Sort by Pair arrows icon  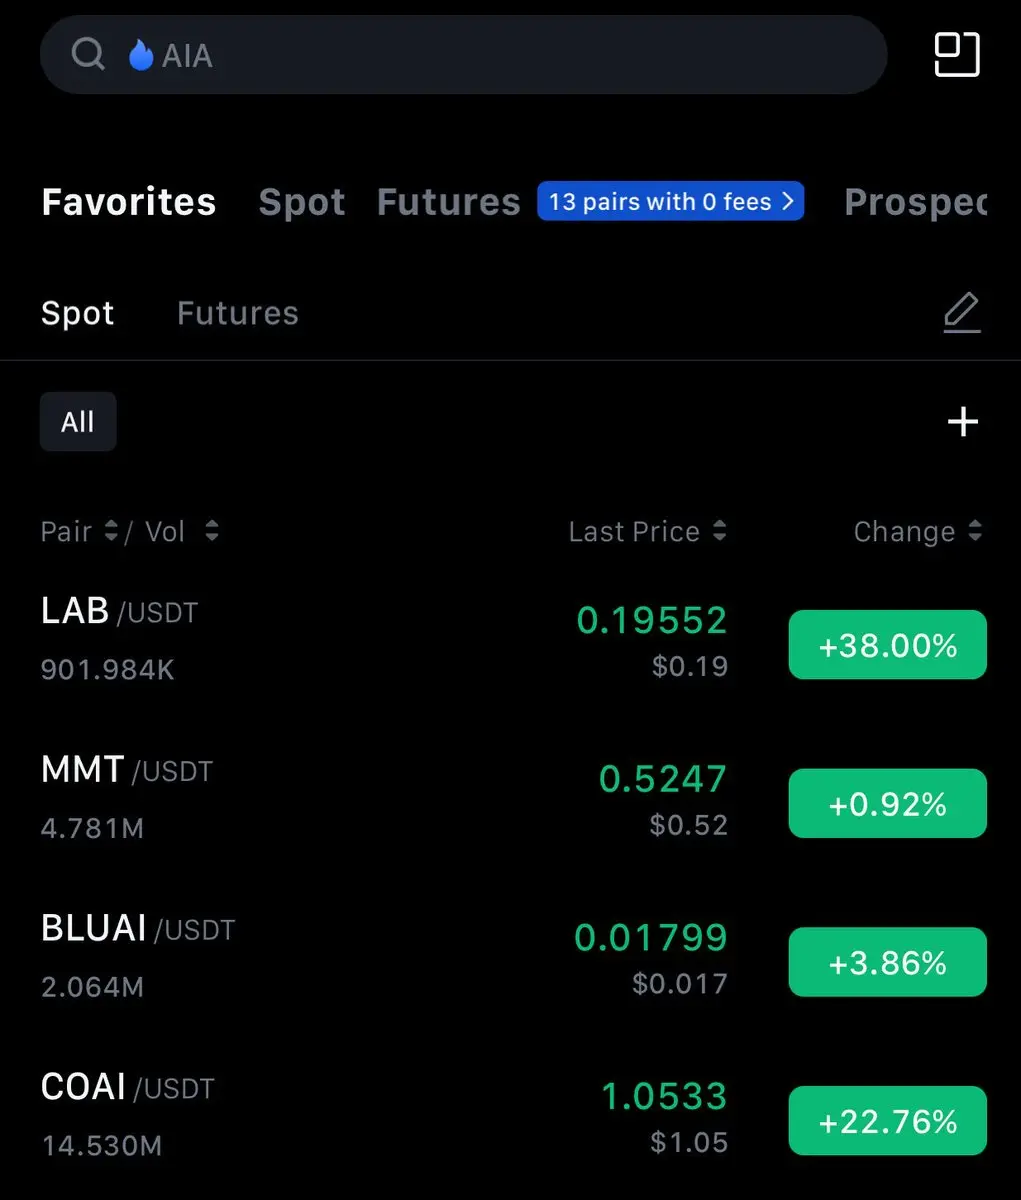click(x=111, y=531)
